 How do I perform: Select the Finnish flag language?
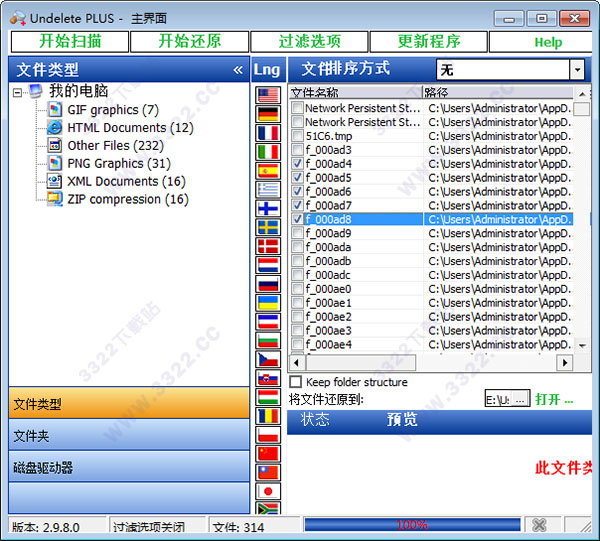tap(268, 208)
